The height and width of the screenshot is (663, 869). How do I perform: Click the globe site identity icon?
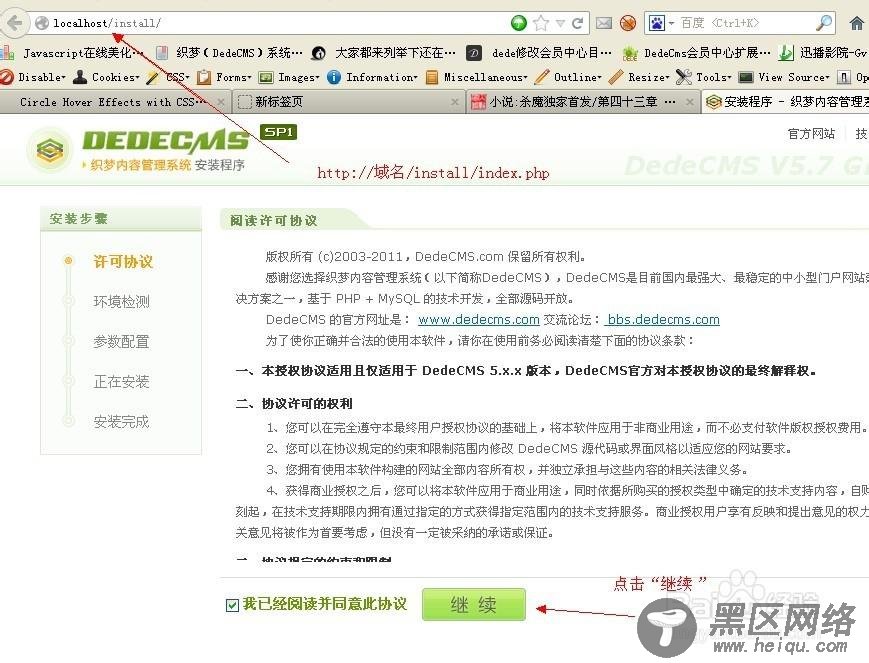point(42,23)
